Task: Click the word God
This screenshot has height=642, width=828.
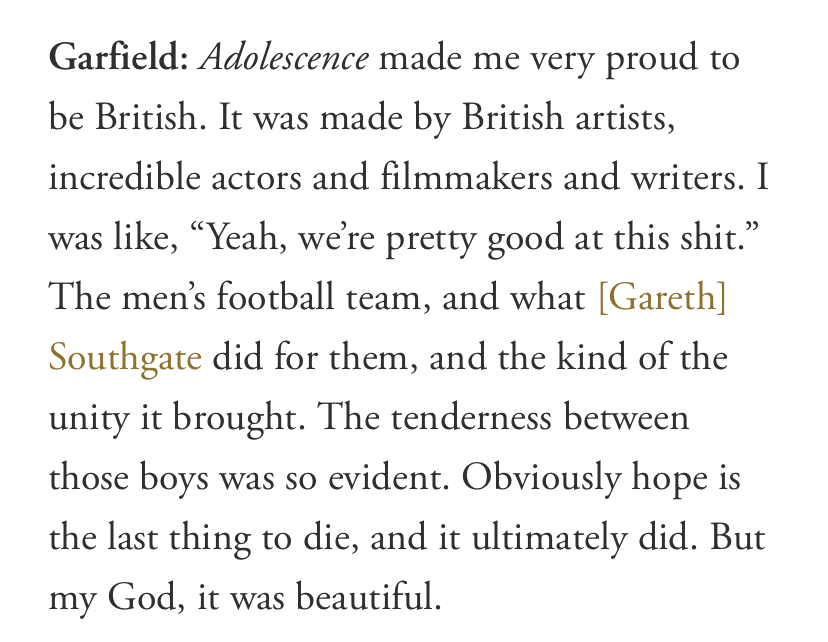Action: (146, 598)
